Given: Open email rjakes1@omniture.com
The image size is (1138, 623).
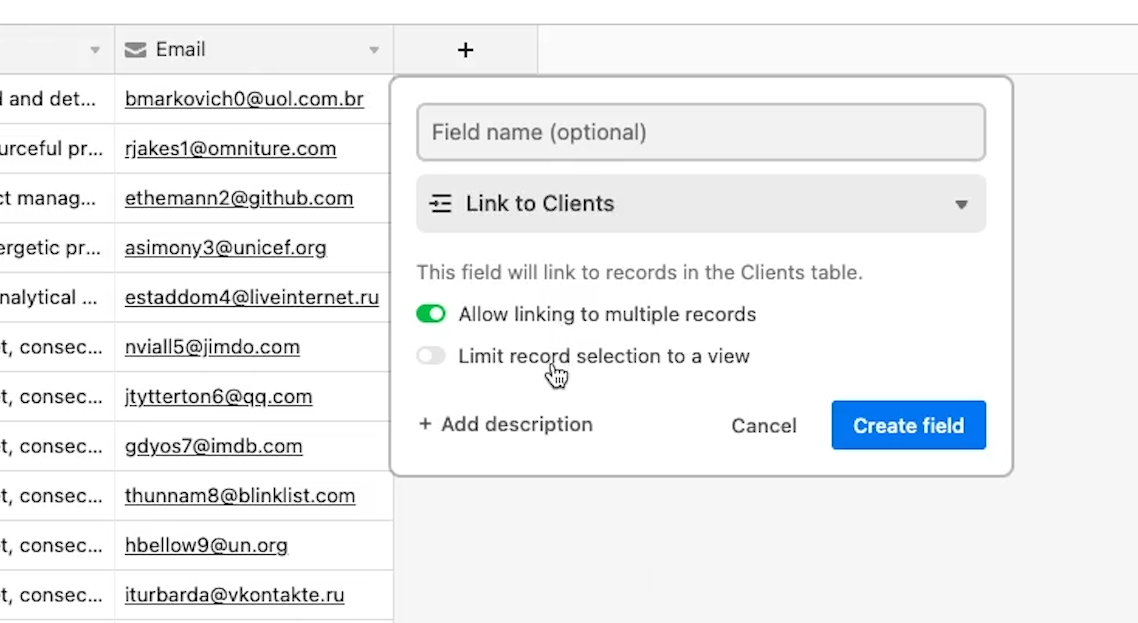Looking at the screenshot, I should tap(230, 148).
